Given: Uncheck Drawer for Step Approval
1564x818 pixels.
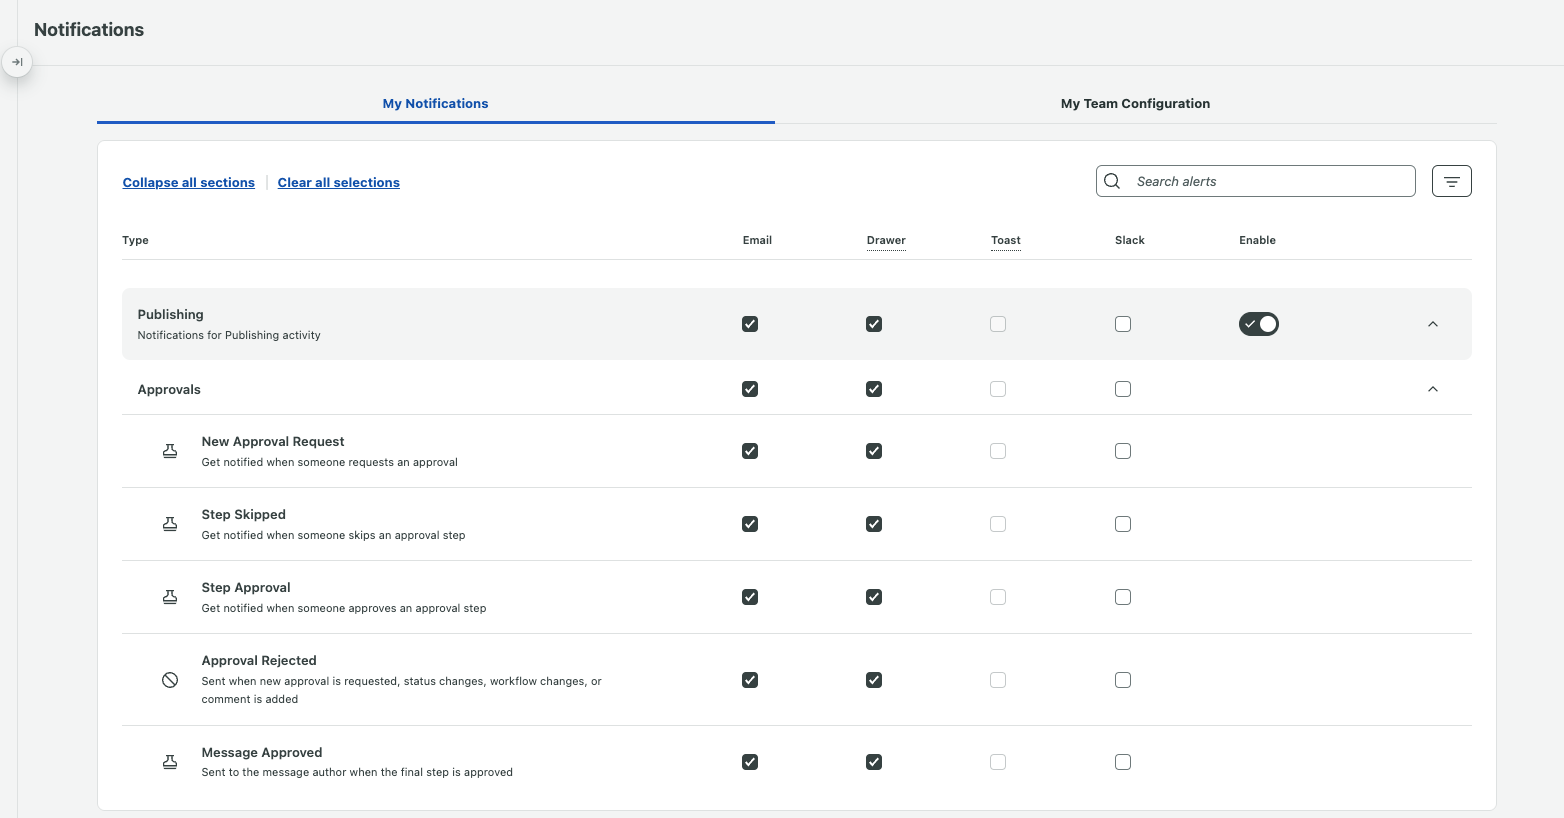Looking at the screenshot, I should 874,597.
